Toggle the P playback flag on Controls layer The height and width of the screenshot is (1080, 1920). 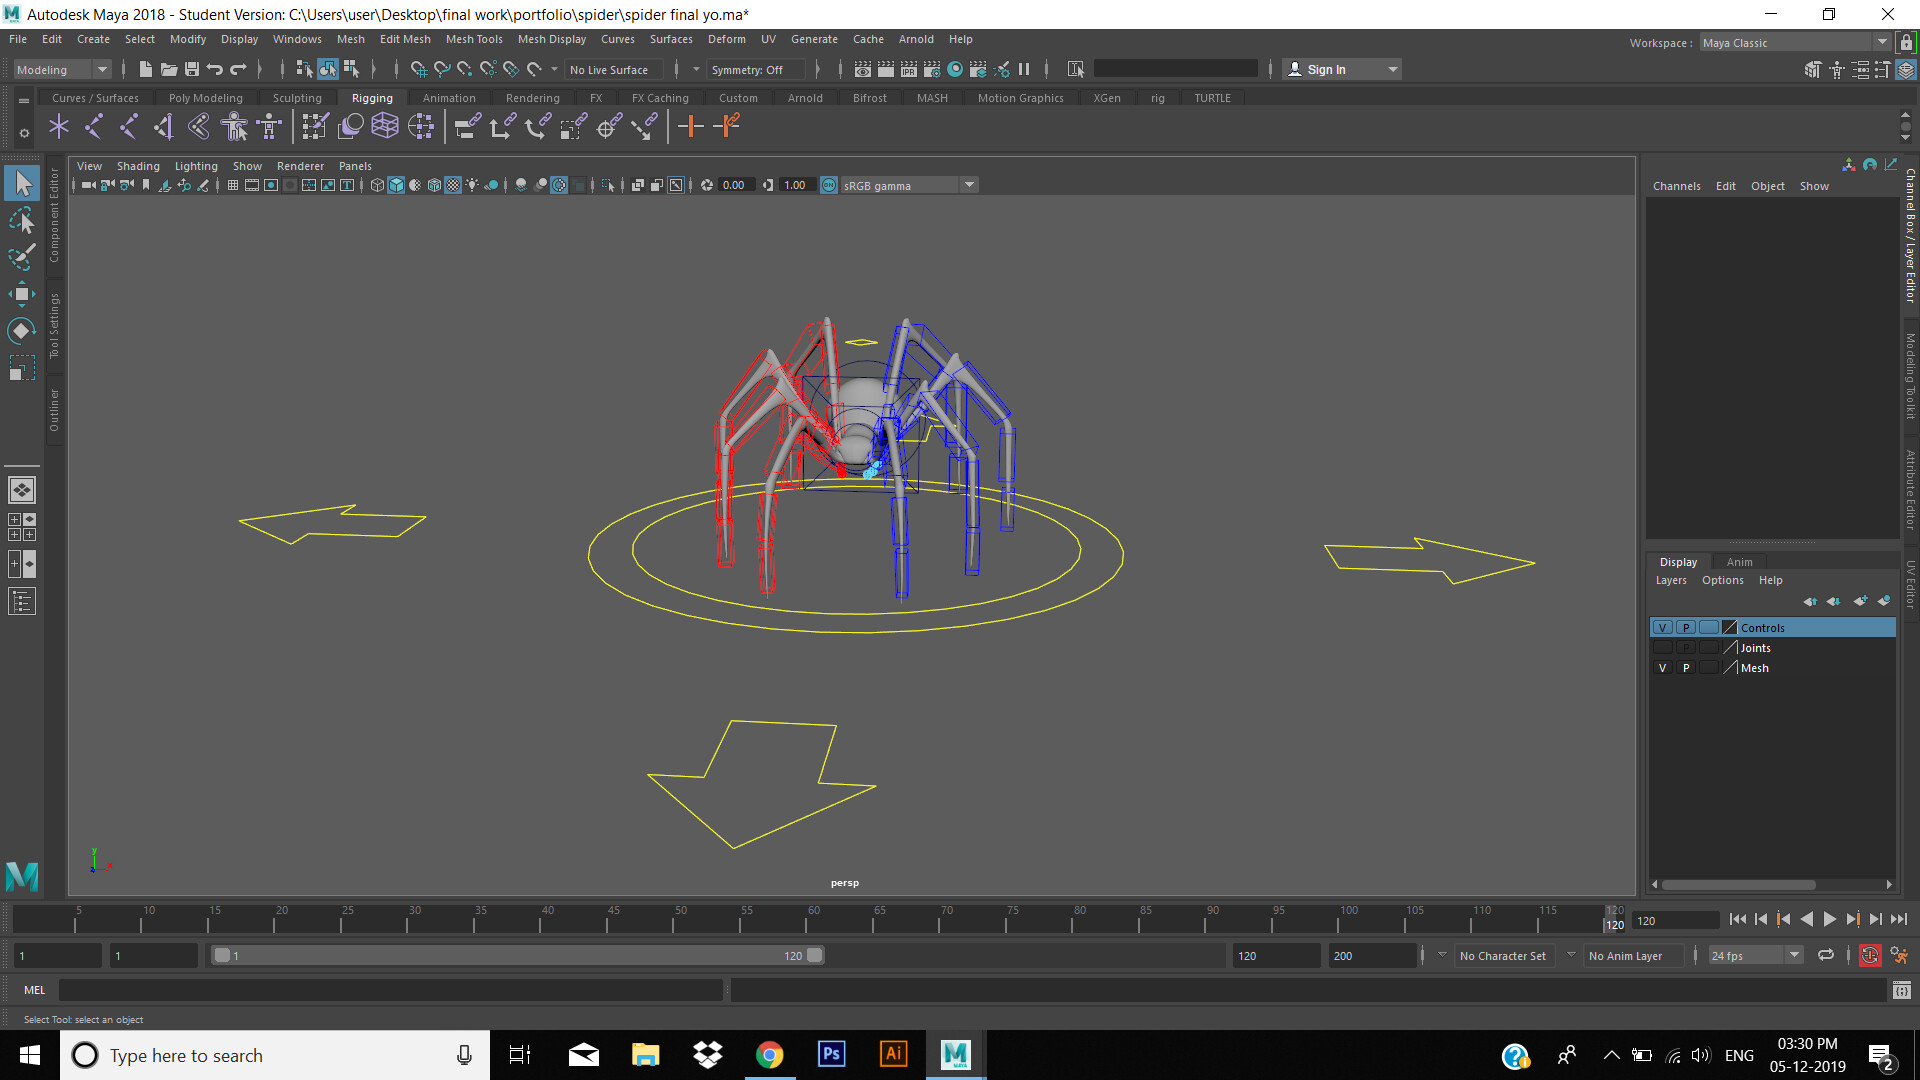(1686, 627)
